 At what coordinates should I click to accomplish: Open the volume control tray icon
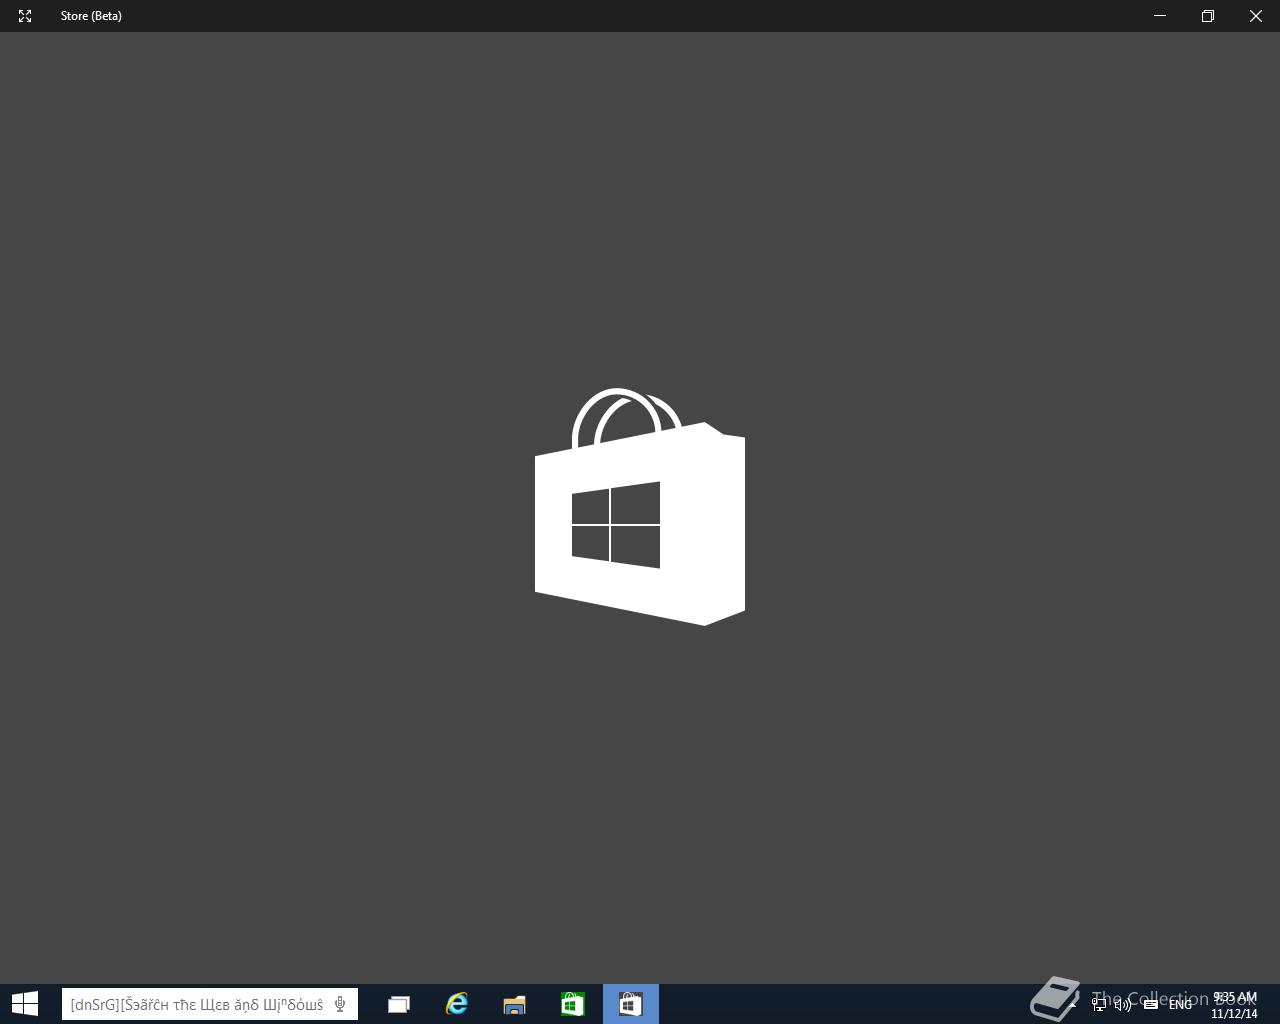tap(1123, 1004)
